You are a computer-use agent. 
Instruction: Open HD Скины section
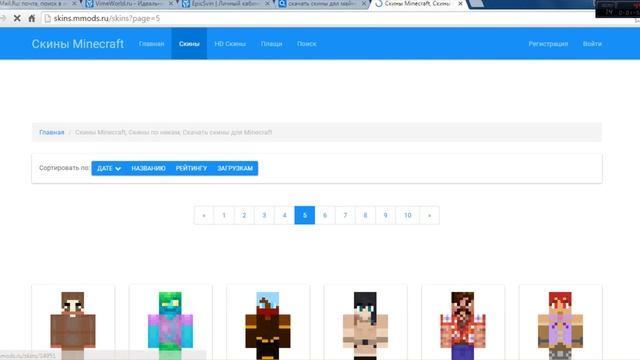pos(230,44)
